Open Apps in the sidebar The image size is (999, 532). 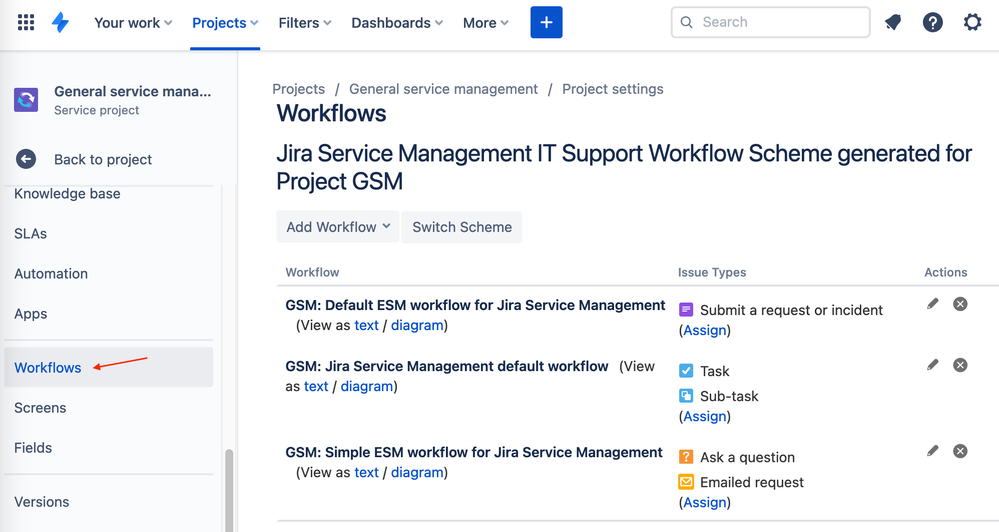click(31, 314)
